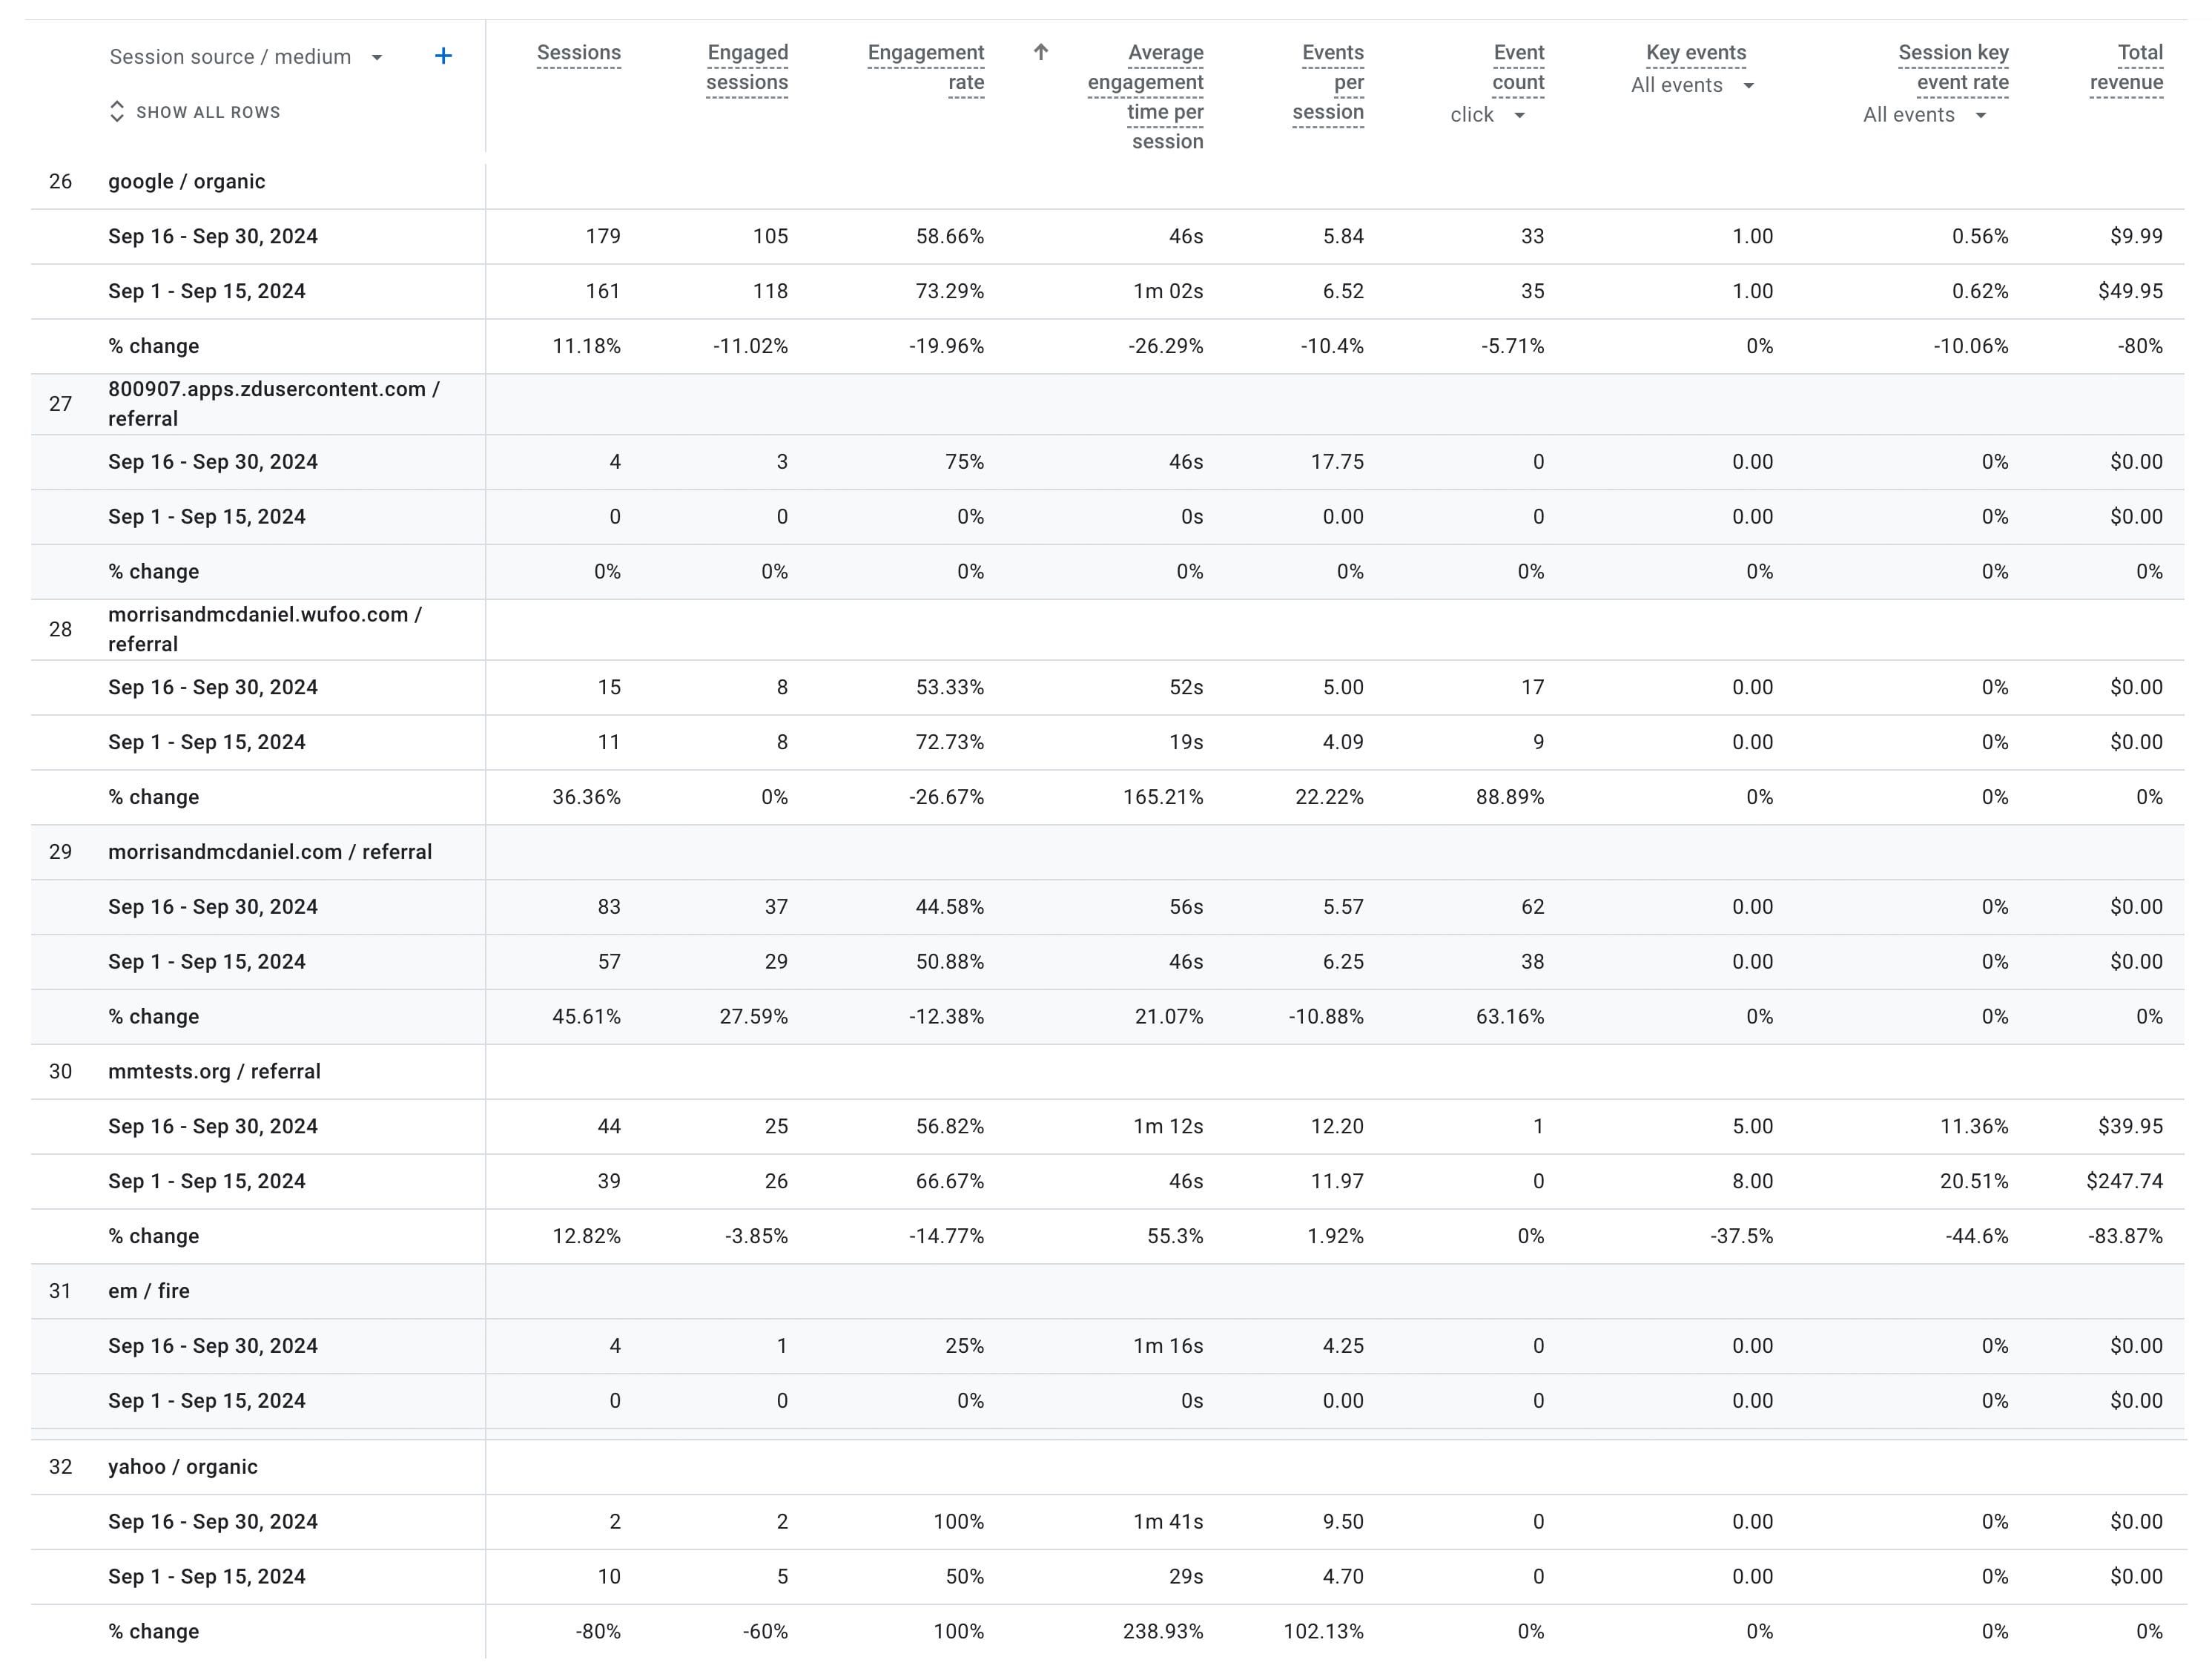The height and width of the screenshot is (1677, 2212).
Task: Click the plus icon to add dimension
Action: 443,56
